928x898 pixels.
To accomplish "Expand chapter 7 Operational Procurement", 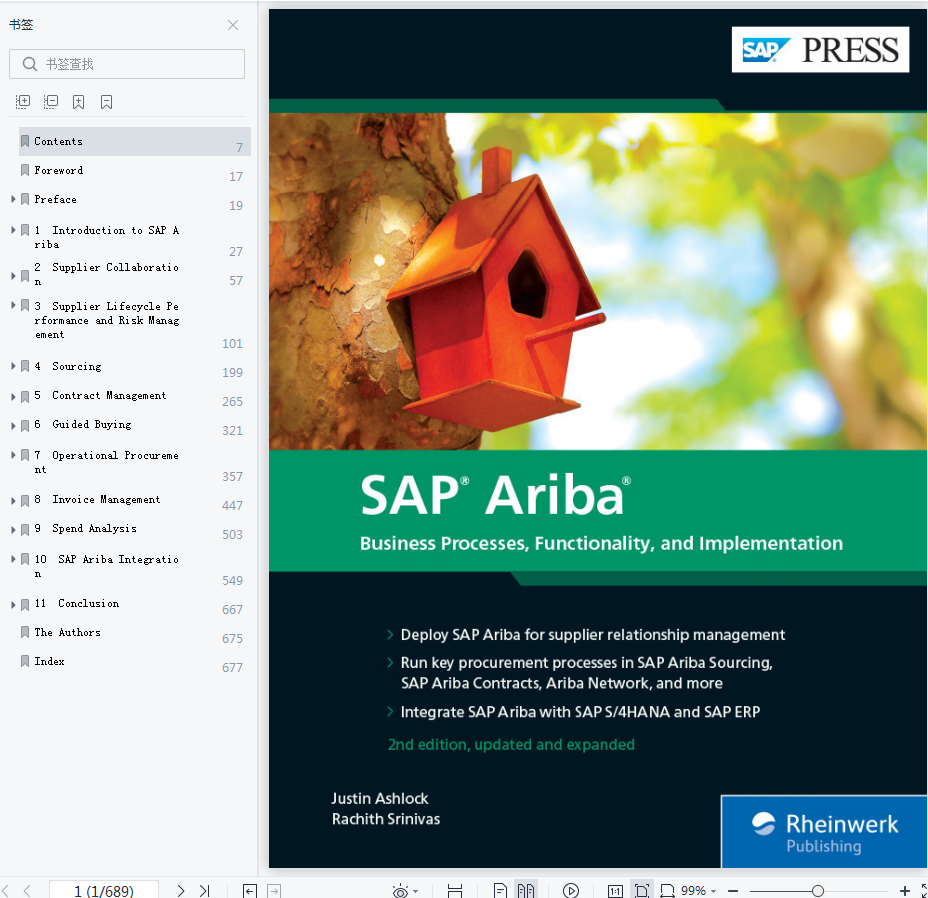I will 13,455.
